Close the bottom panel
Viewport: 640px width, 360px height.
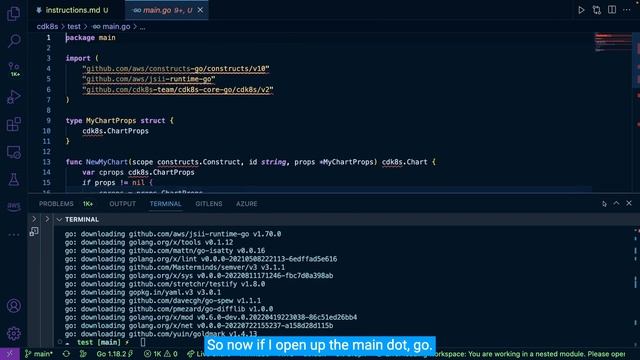(629, 203)
